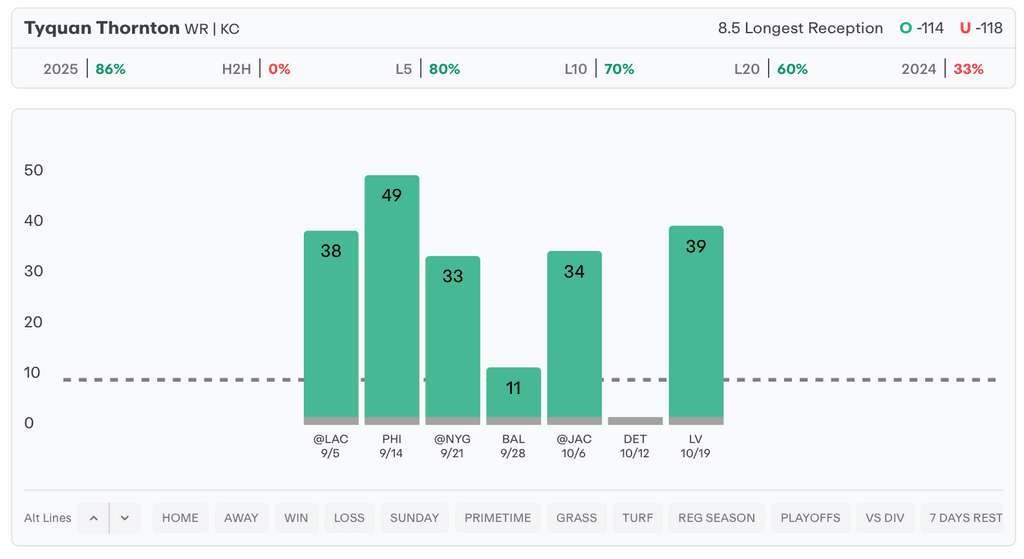Select the TURF surface filter

coord(637,518)
